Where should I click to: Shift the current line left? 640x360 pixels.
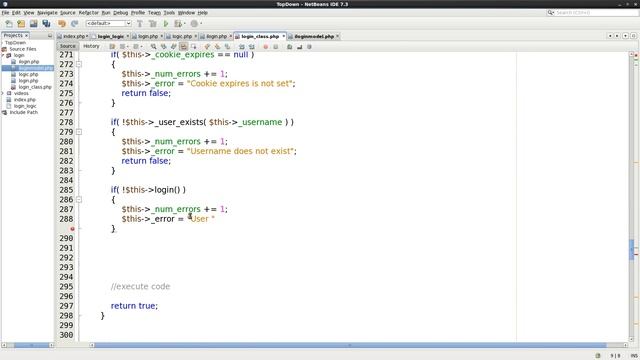[242, 47]
